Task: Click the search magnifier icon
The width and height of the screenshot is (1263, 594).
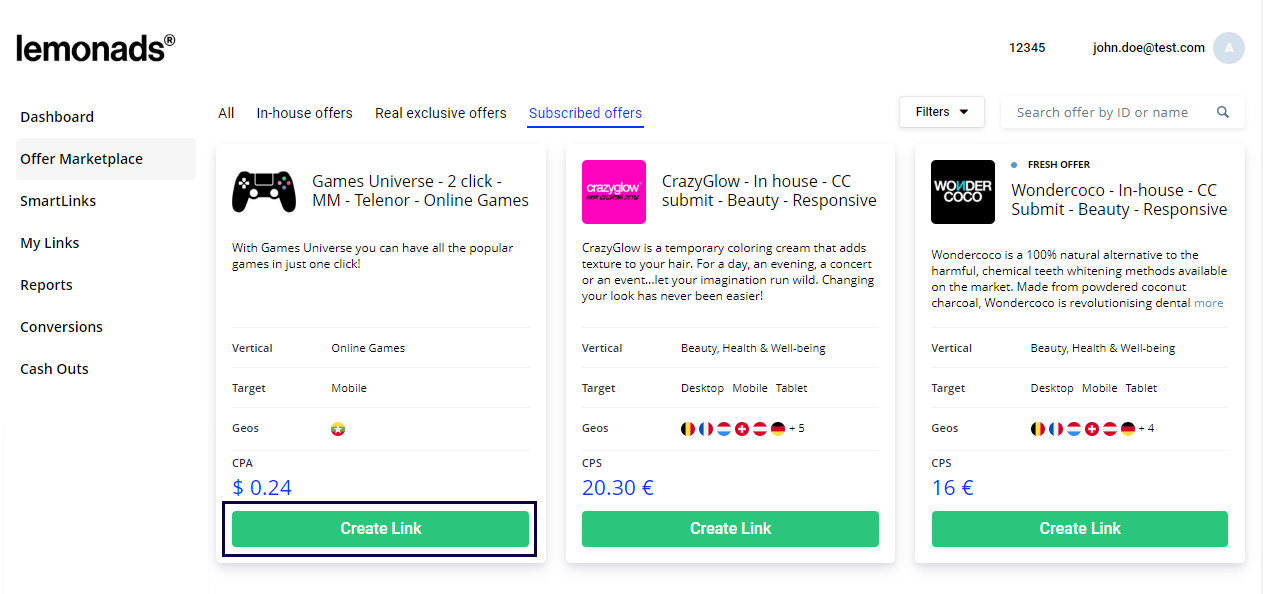Action: (x=1223, y=112)
